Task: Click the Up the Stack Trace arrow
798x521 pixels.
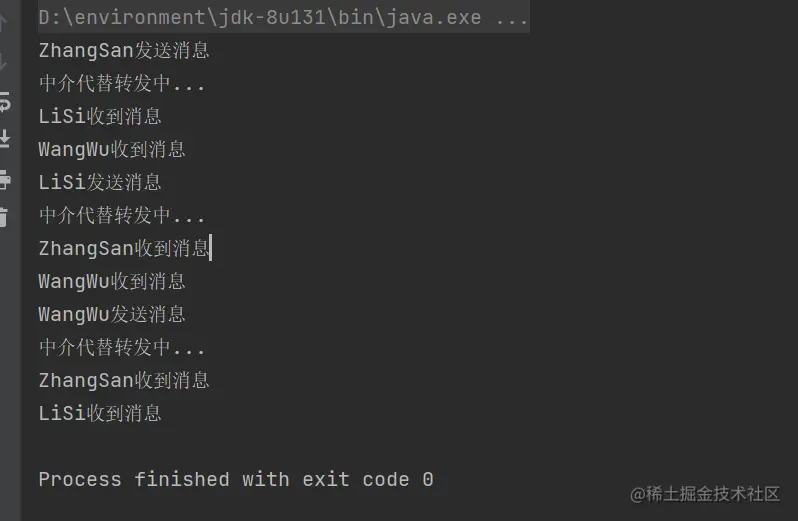Action: pyautogui.click(x=4, y=22)
